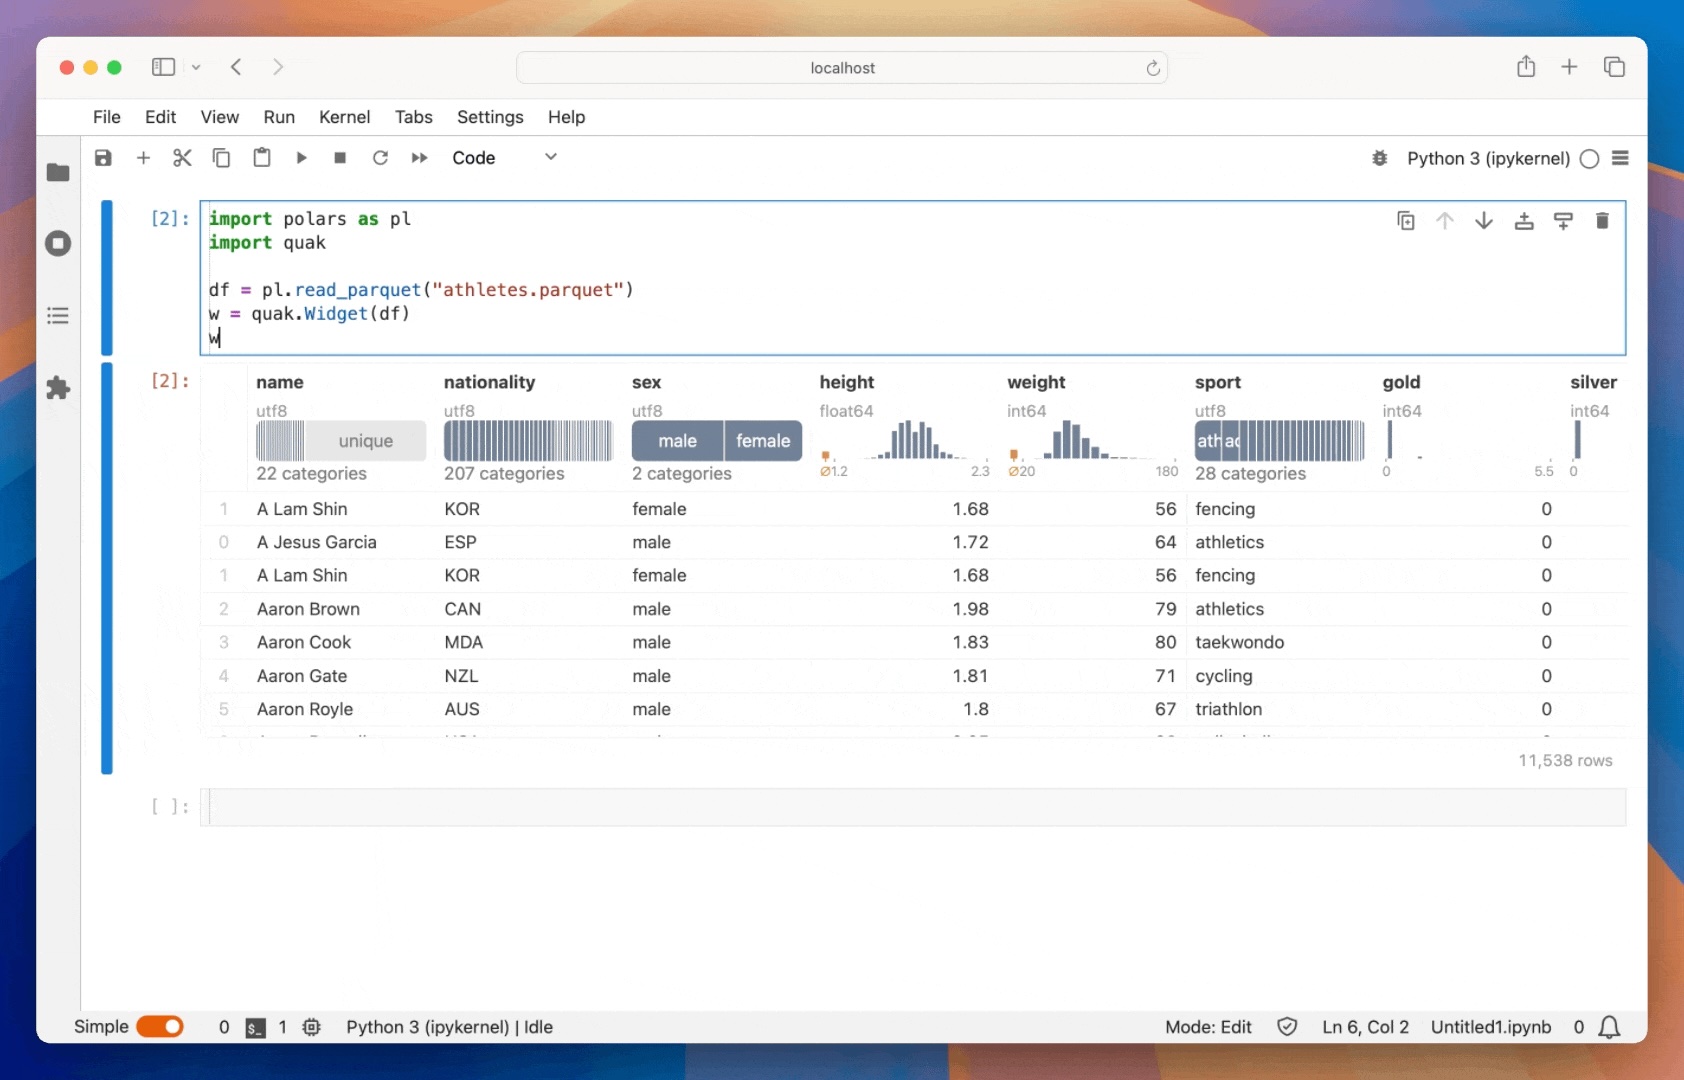This screenshot has height=1080, width=1684.
Task: Open the File menu
Action: tap(107, 117)
